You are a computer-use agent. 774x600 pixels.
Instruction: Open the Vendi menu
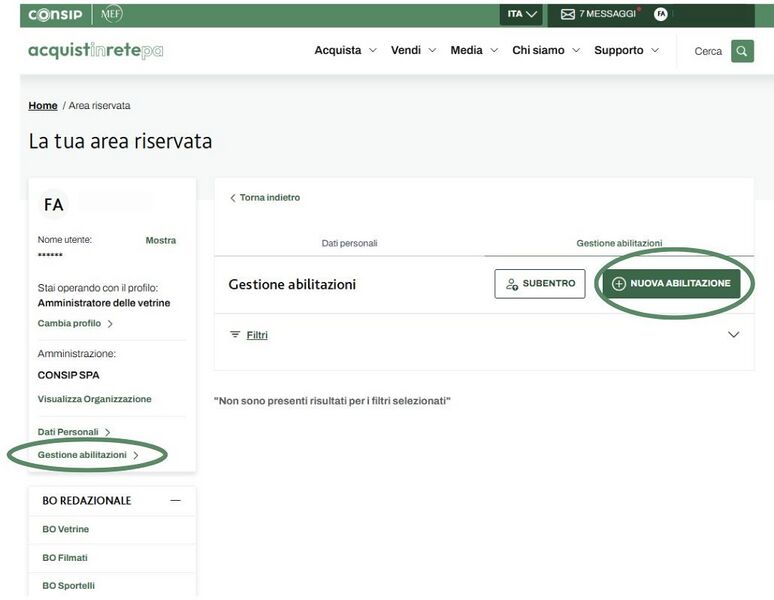pos(413,51)
